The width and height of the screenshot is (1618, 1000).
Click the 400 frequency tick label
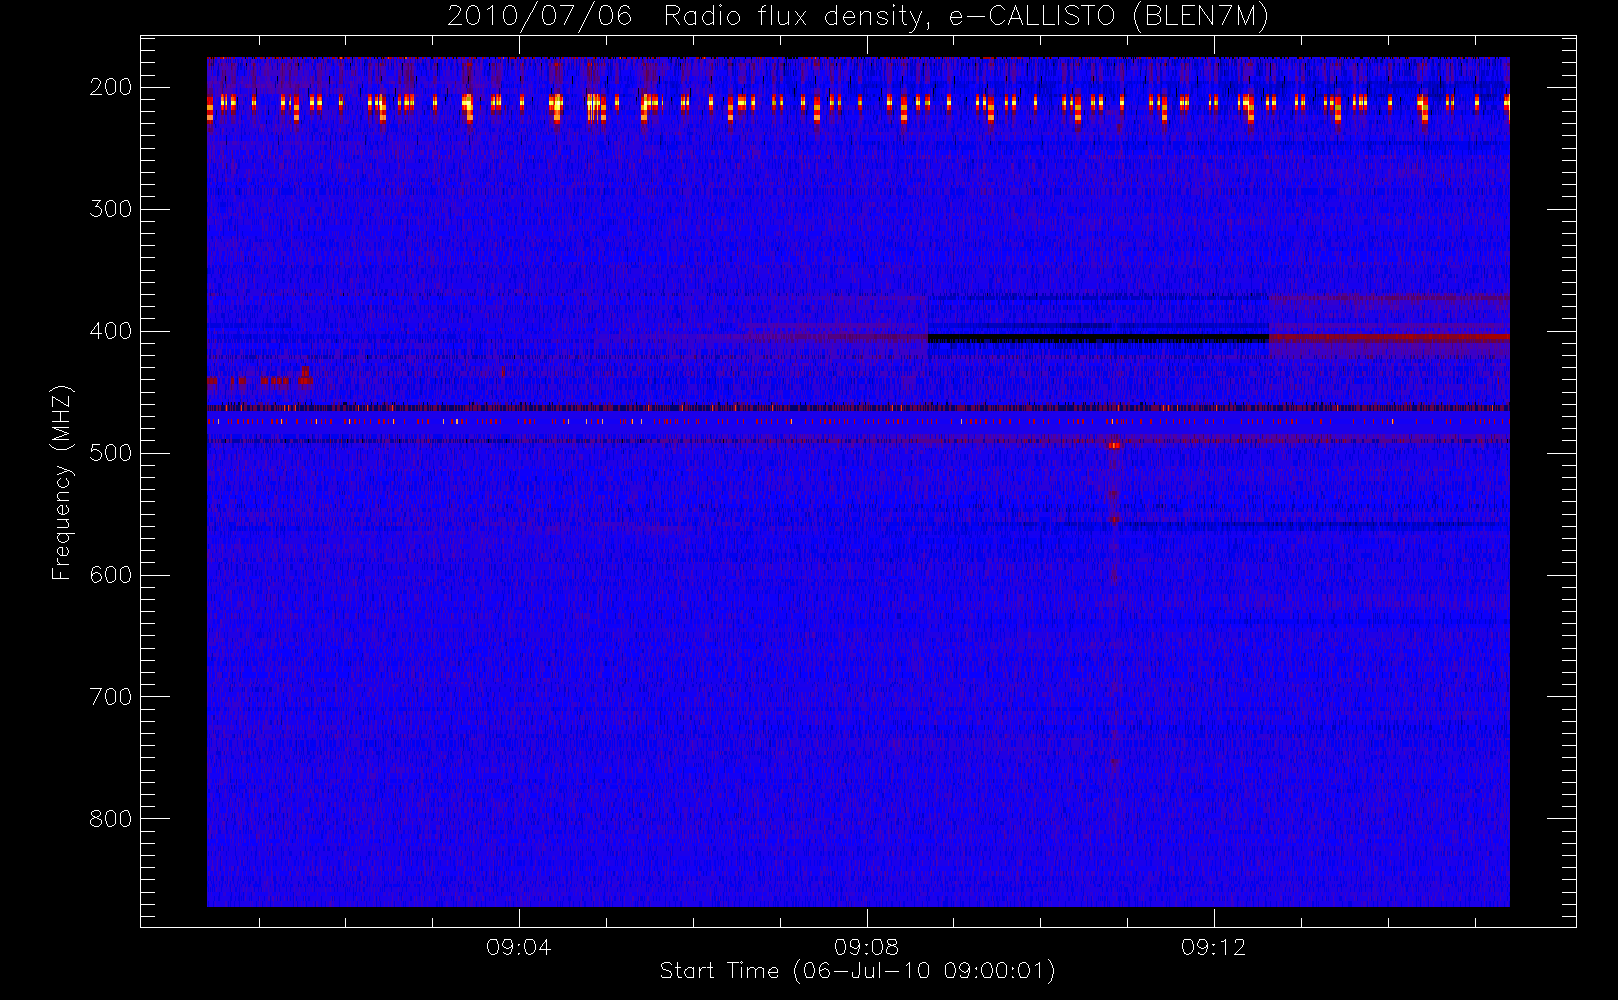tap(111, 331)
